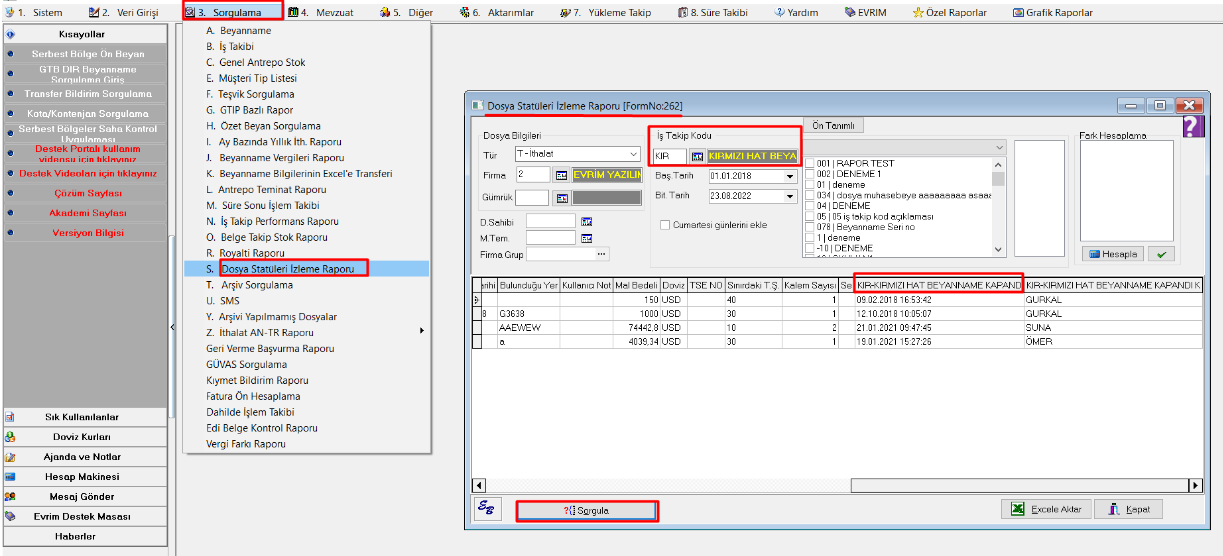Viewport: 1223px width, 556px height.
Task: Click the Hesapla button
Action: [1113, 254]
